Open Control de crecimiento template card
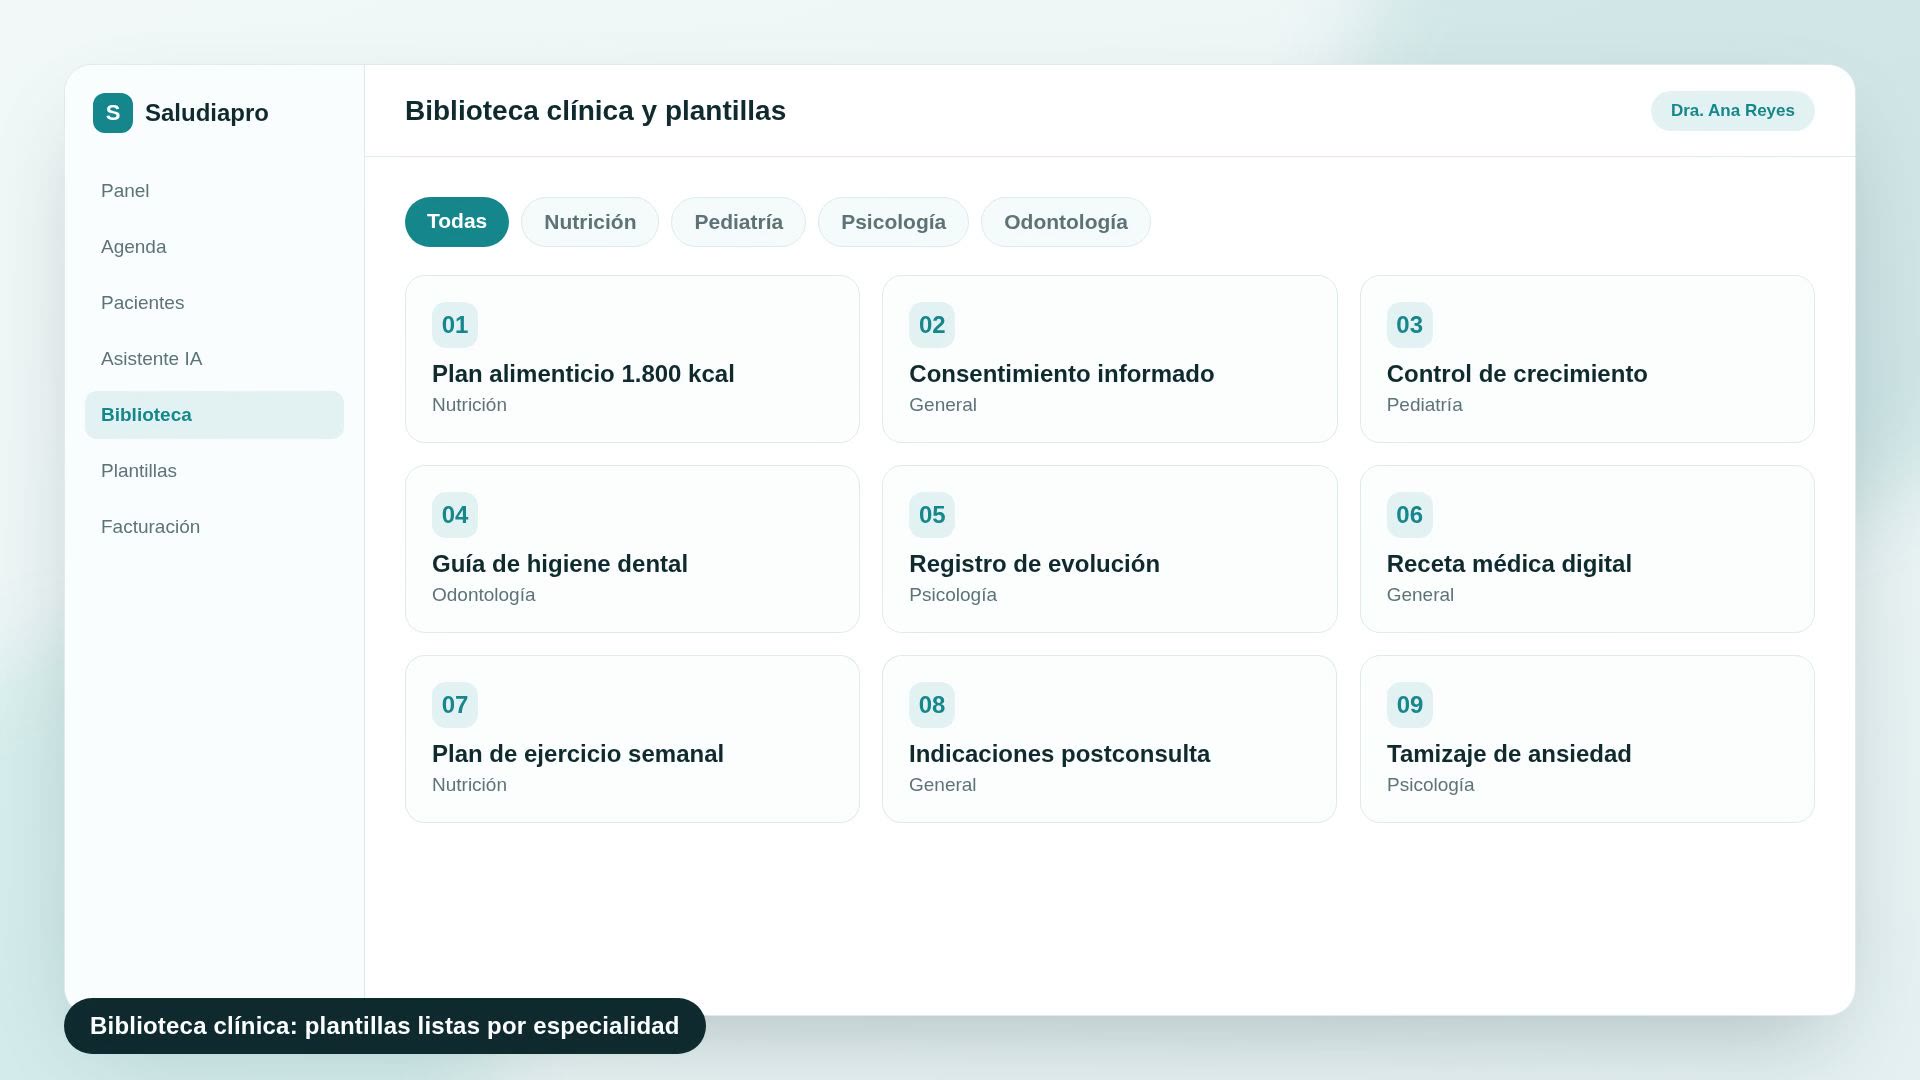Viewport: 1920px width, 1080px height. pyautogui.click(x=1587, y=359)
